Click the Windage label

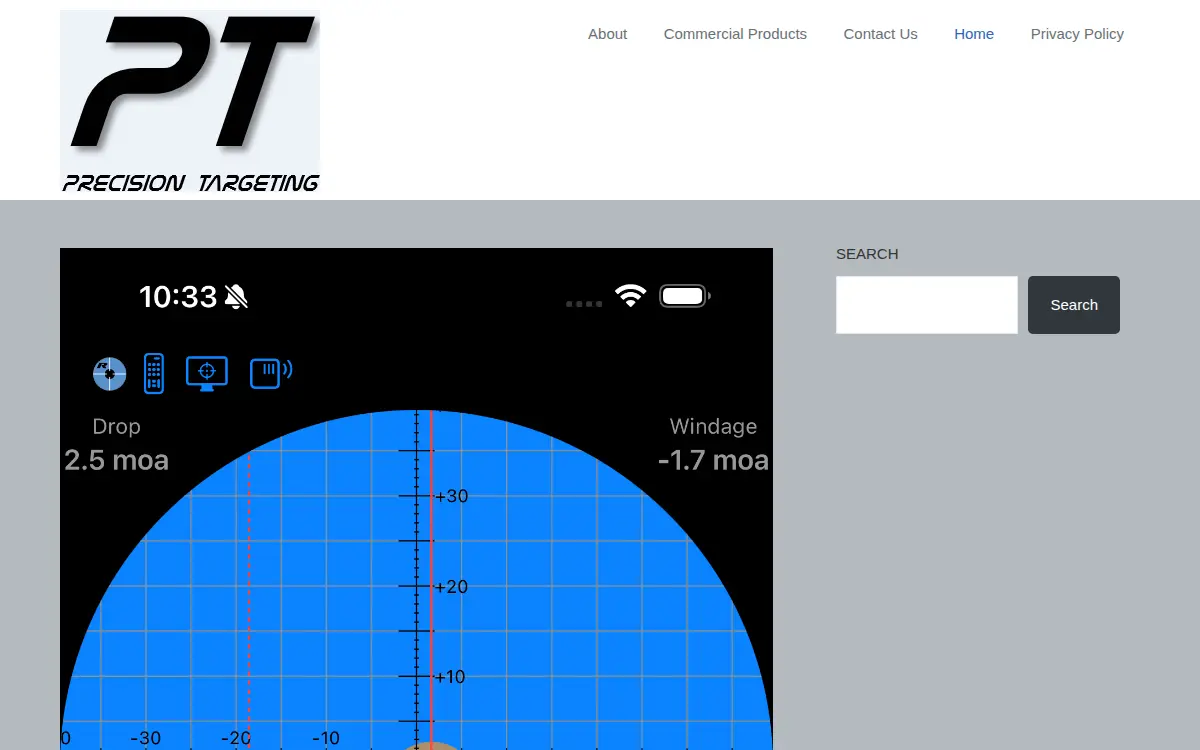coord(713,426)
